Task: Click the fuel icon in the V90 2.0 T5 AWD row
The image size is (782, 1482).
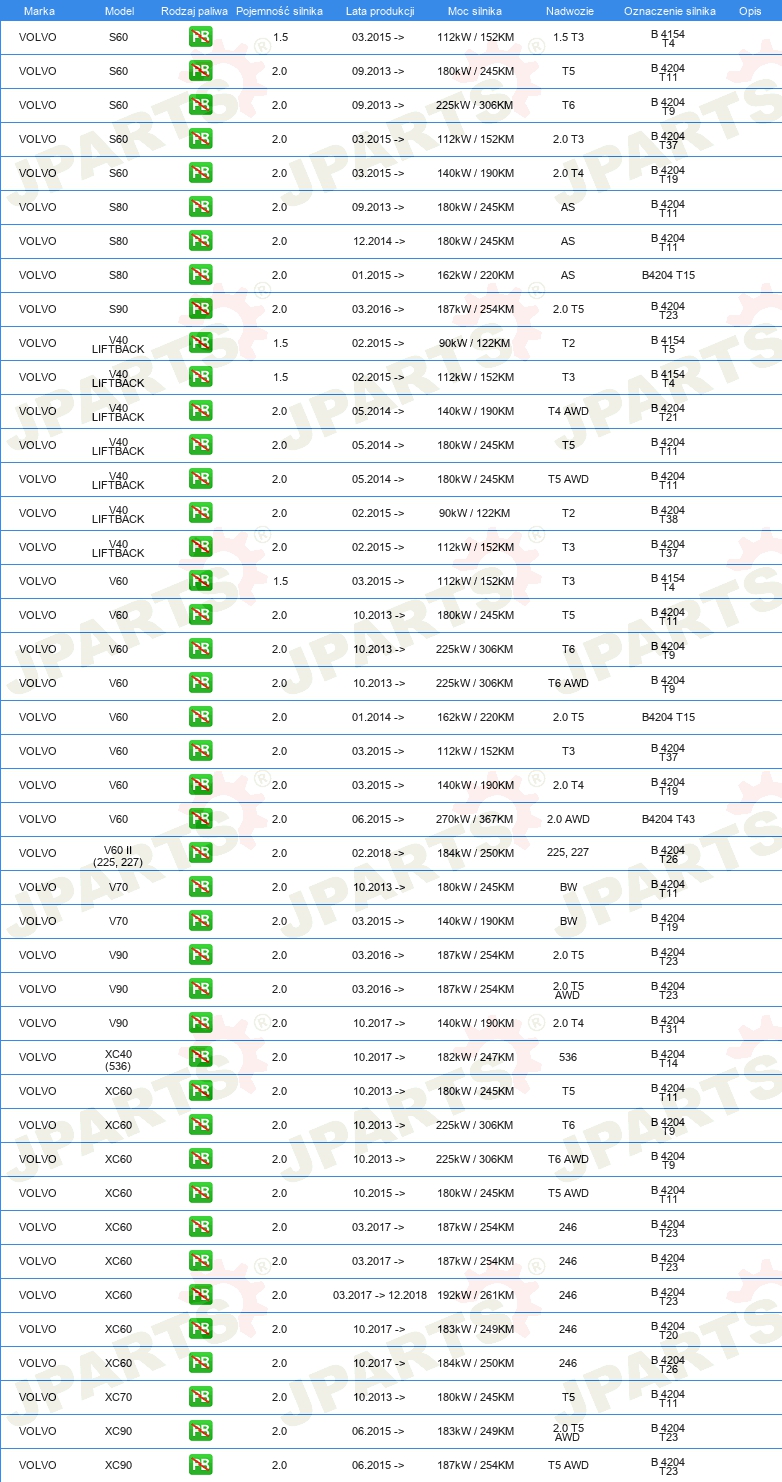Action: point(200,990)
